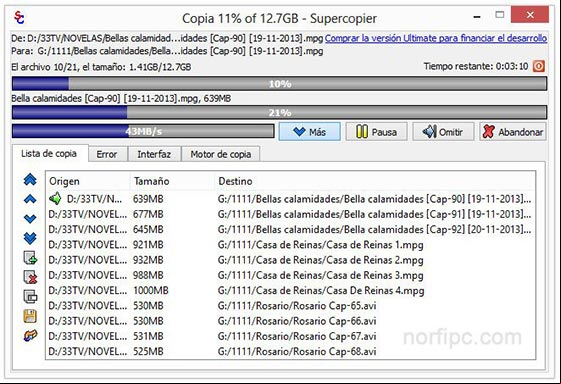Viewport: 561px width, 384px height.
Task: Pause the copy with Pausa button
Action: [x=376, y=132]
